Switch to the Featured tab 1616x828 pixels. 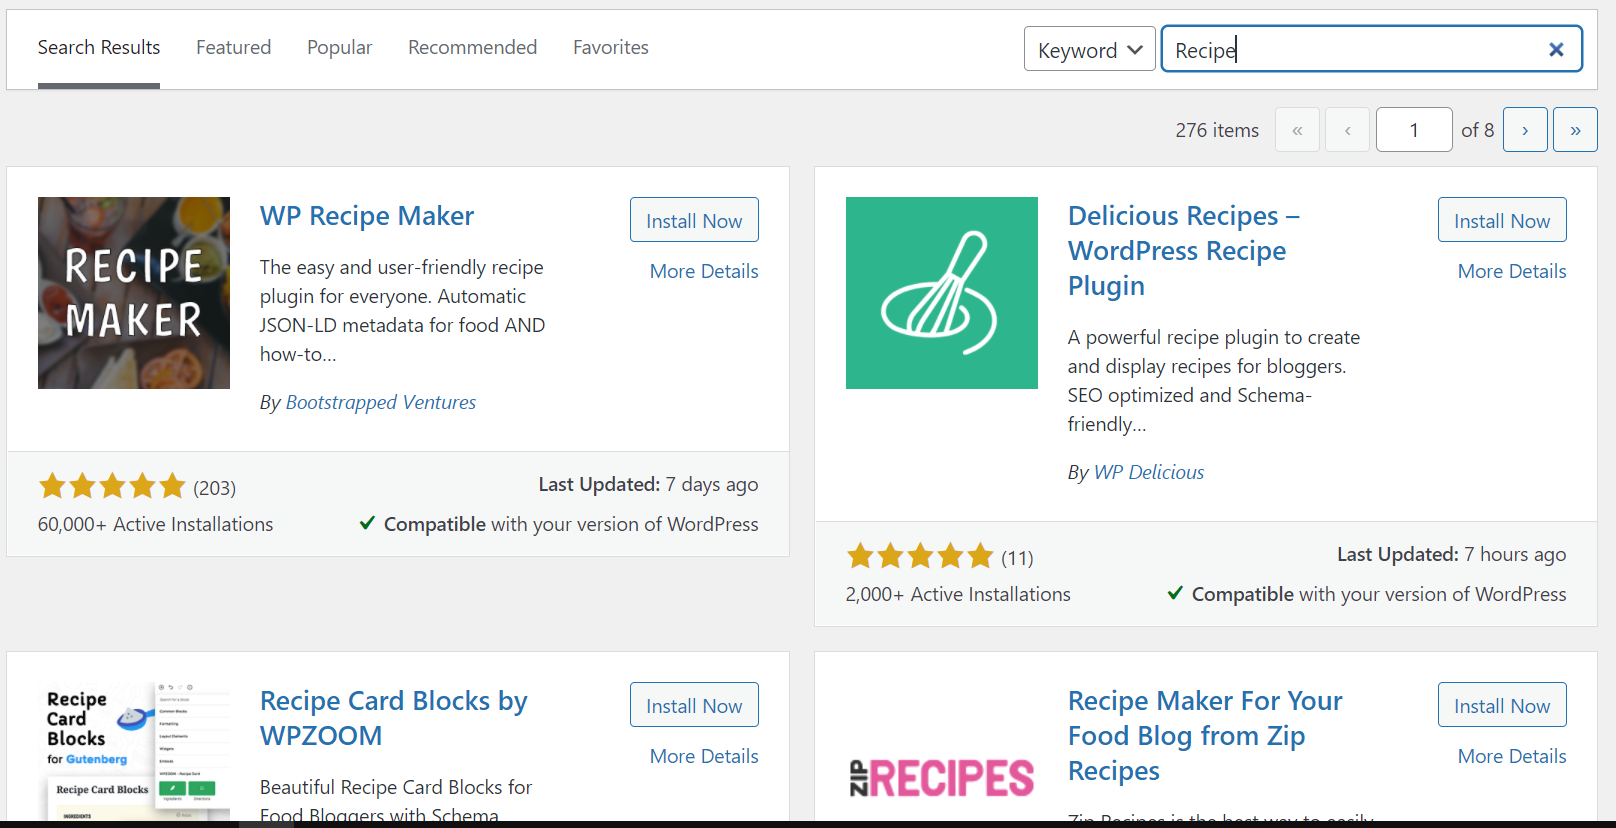(233, 47)
